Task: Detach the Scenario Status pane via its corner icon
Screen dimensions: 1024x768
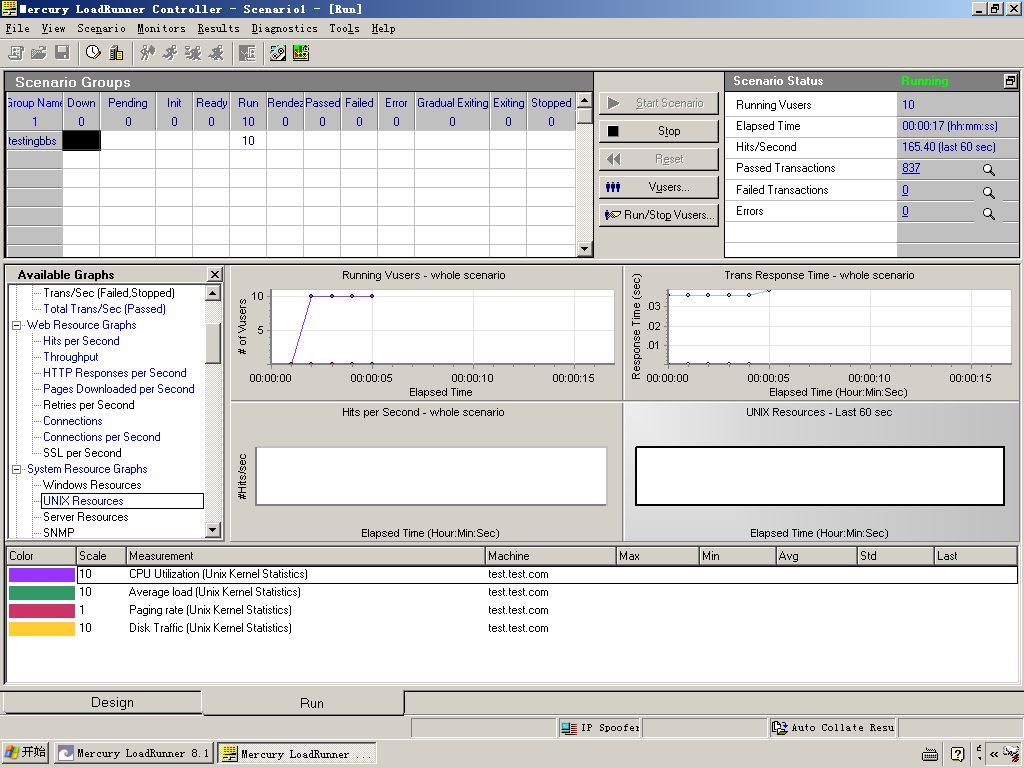Action: 1010,81
